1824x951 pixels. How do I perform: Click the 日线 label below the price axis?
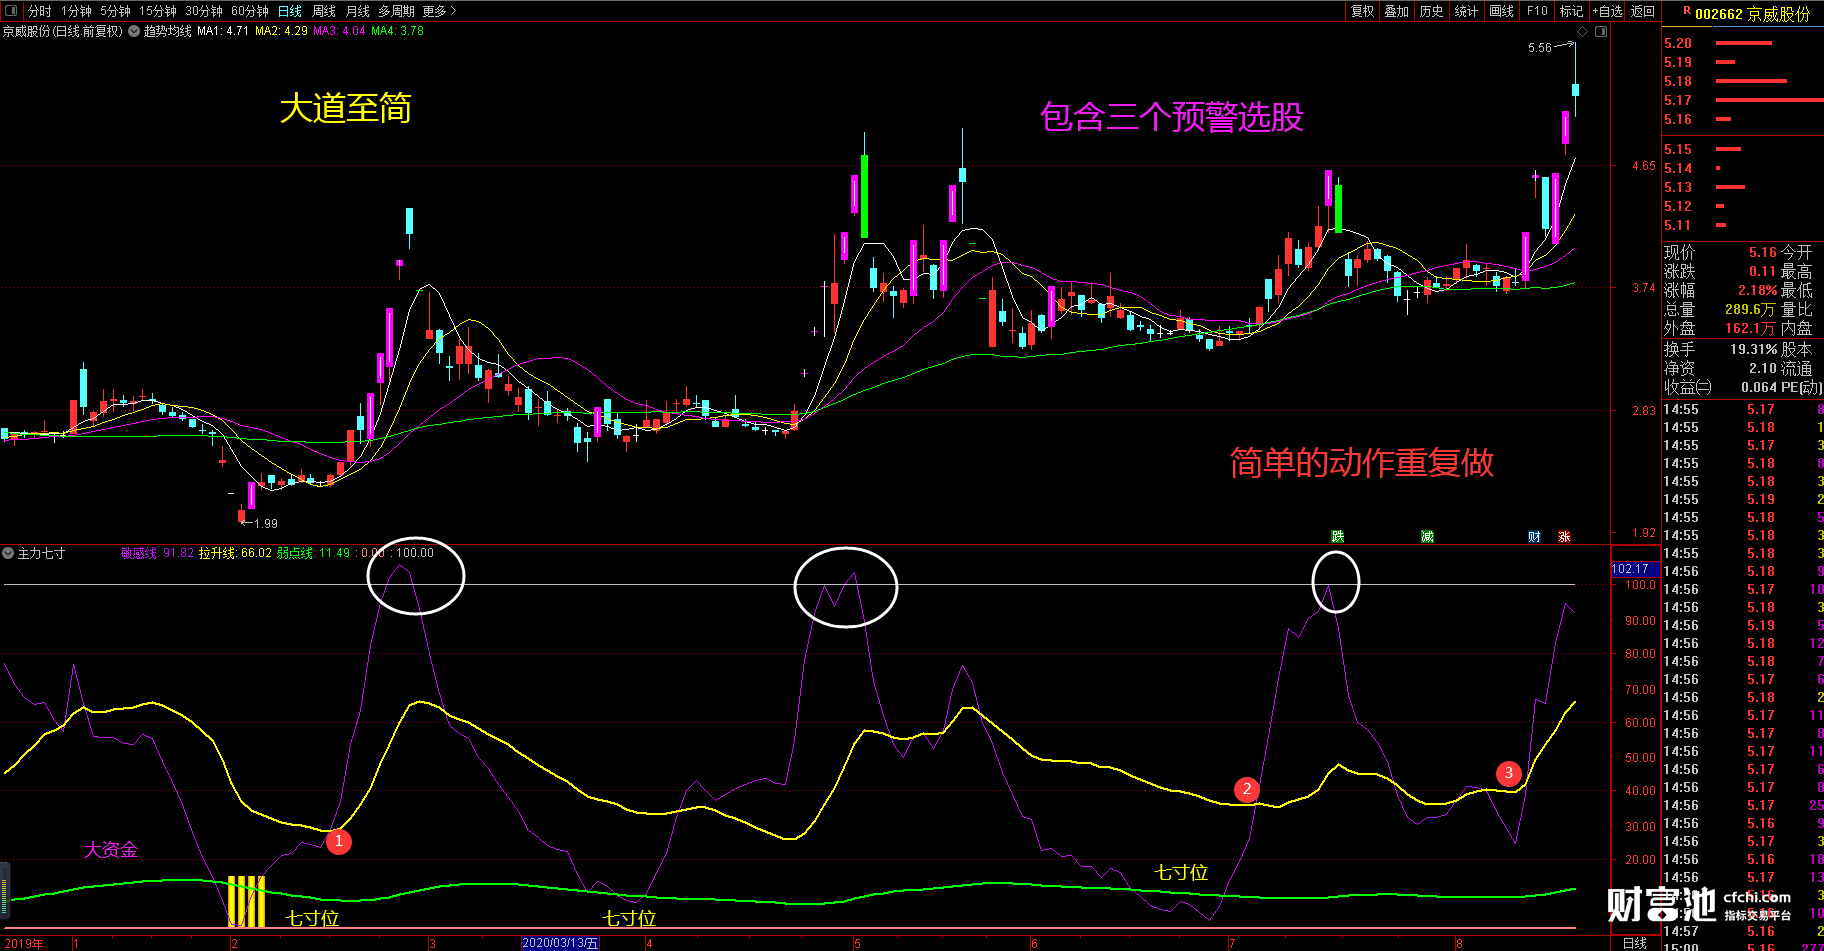[1635, 943]
